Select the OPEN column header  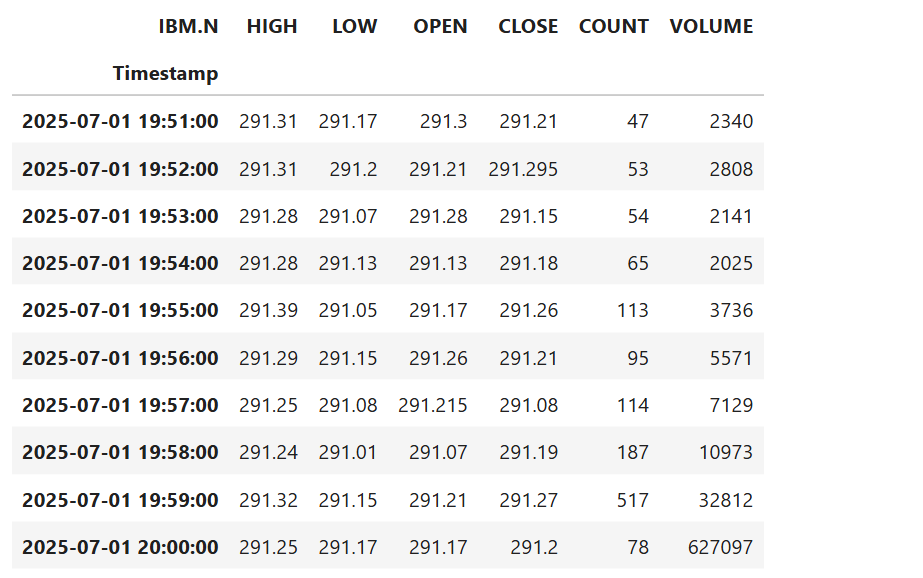tap(440, 26)
